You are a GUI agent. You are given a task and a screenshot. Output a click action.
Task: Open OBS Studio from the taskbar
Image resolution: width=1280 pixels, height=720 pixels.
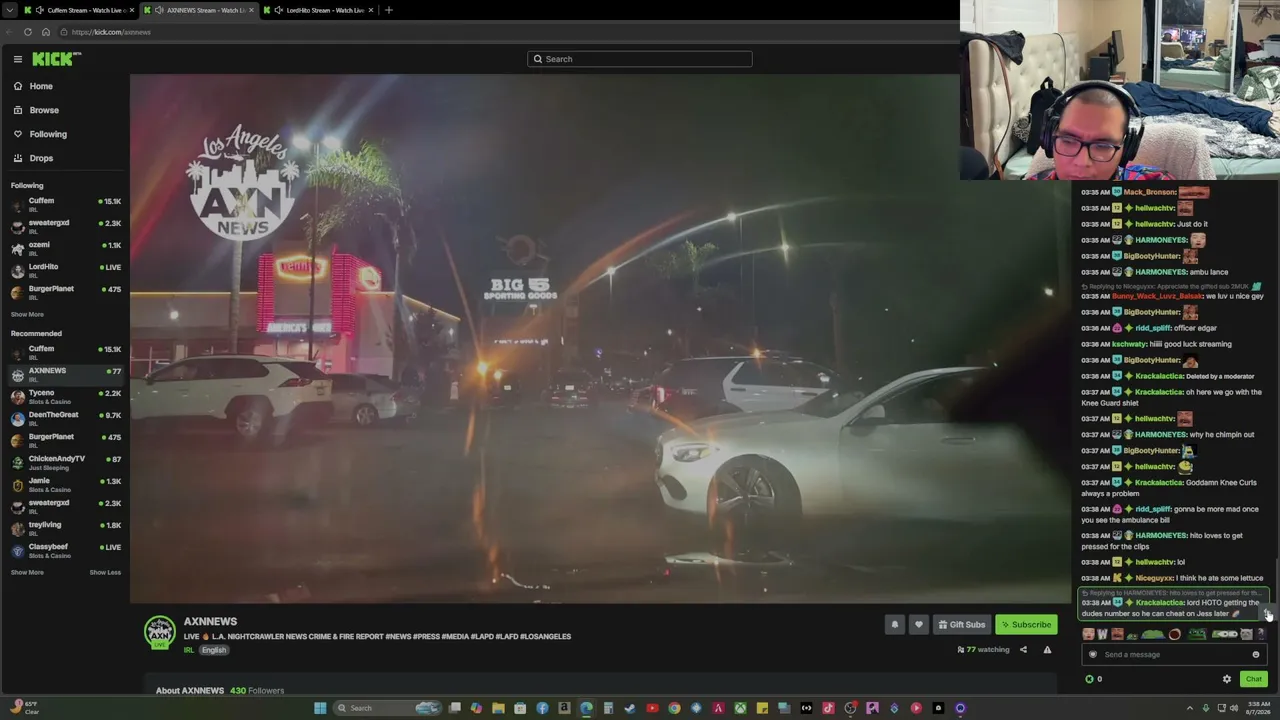(x=850, y=708)
